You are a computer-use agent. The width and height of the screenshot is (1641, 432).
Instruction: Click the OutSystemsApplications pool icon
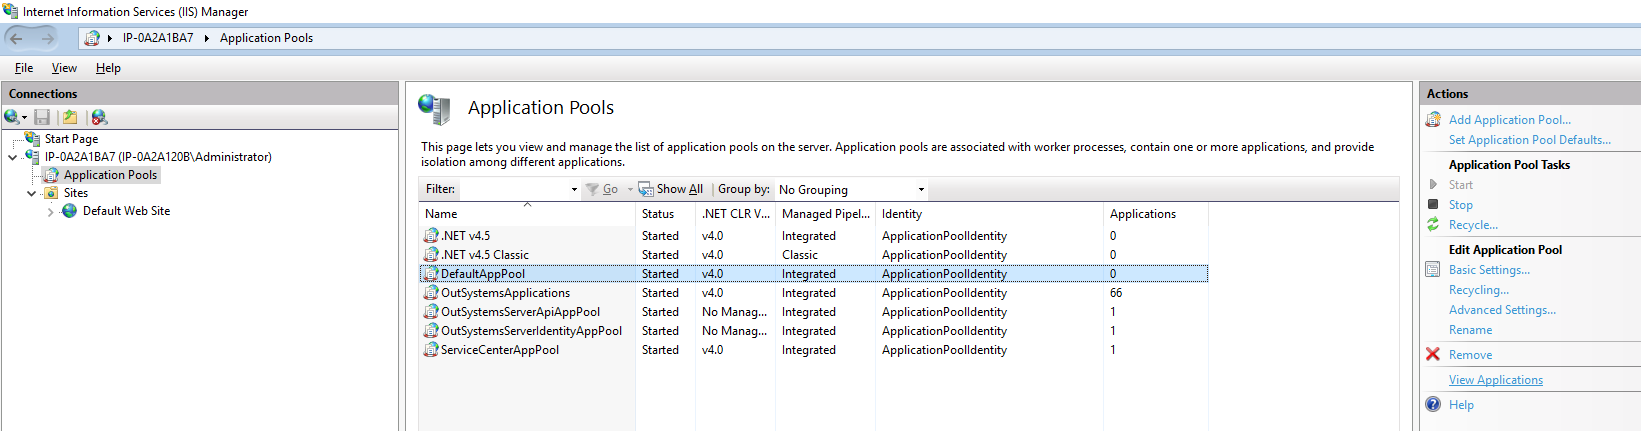431,292
